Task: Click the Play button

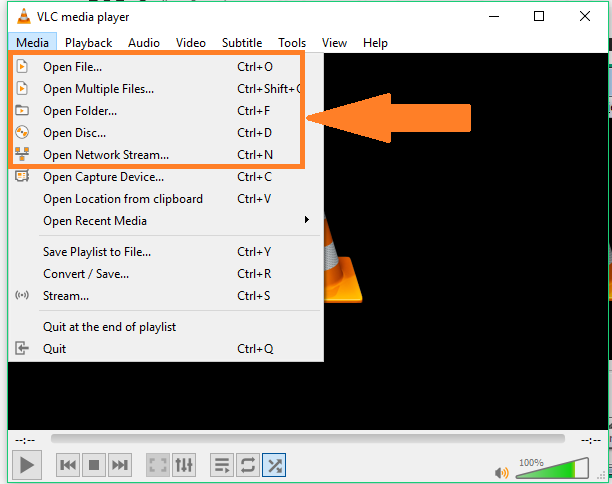Action: click(27, 465)
